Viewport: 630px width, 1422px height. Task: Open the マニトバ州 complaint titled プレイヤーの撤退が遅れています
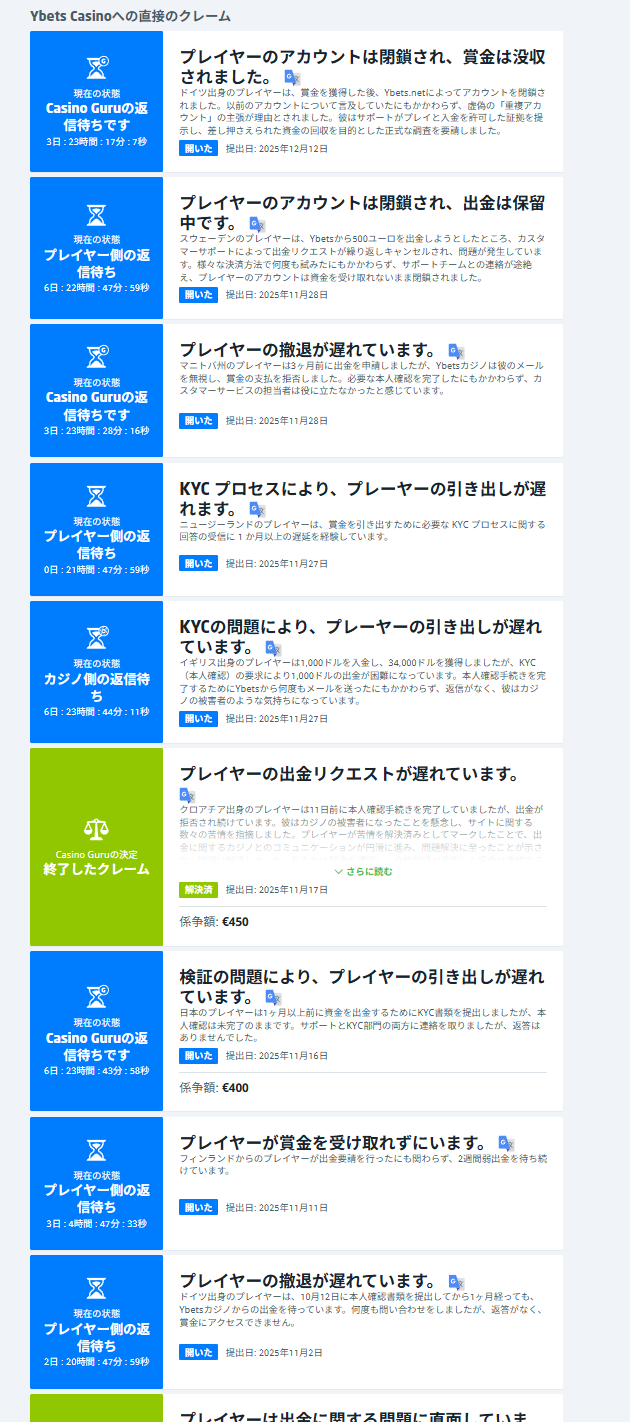[x=309, y=350]
